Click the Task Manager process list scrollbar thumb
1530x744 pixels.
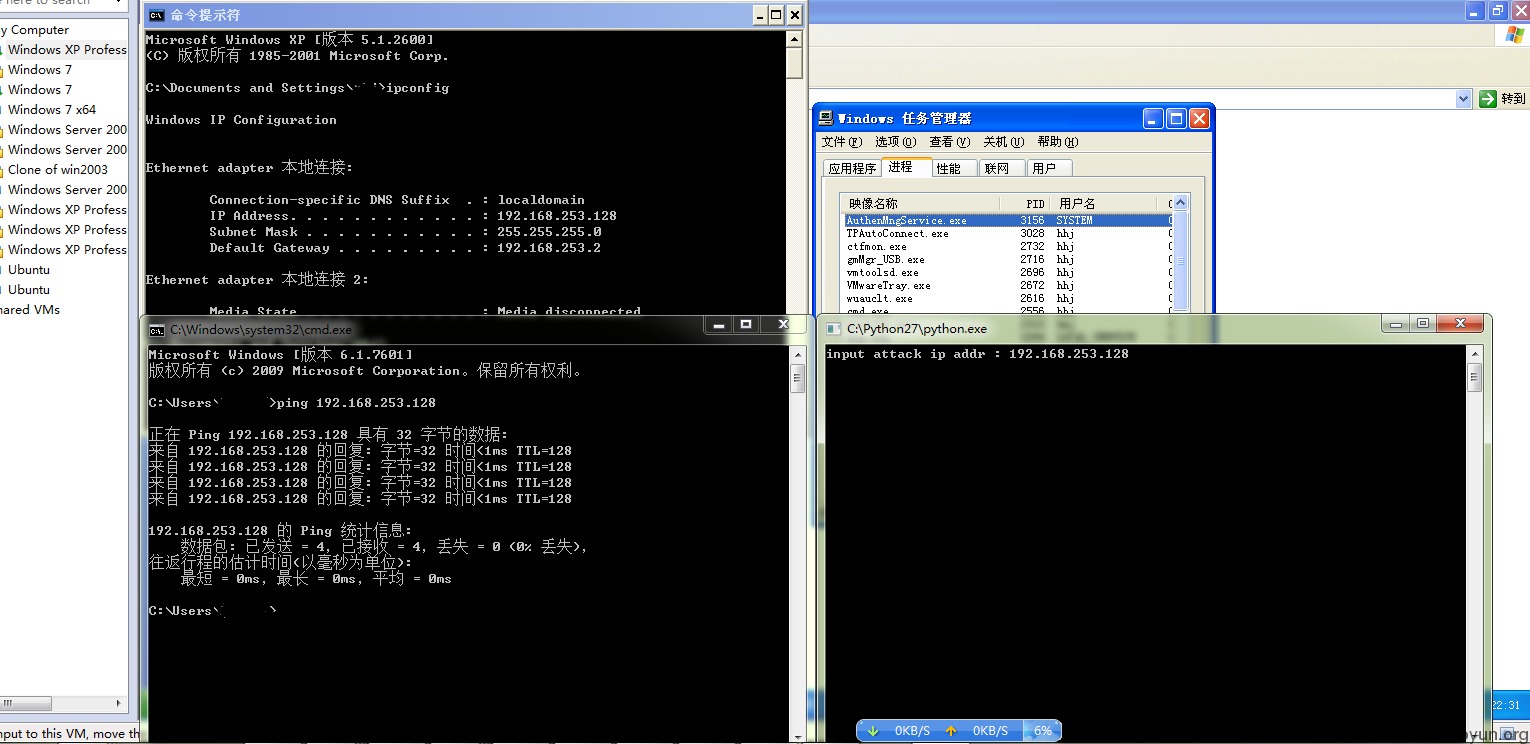click(1181, 260)
